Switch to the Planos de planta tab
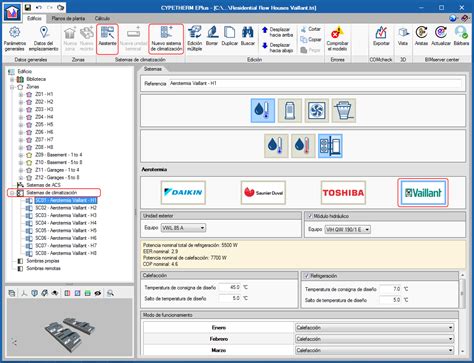 (x=68, y=18)
